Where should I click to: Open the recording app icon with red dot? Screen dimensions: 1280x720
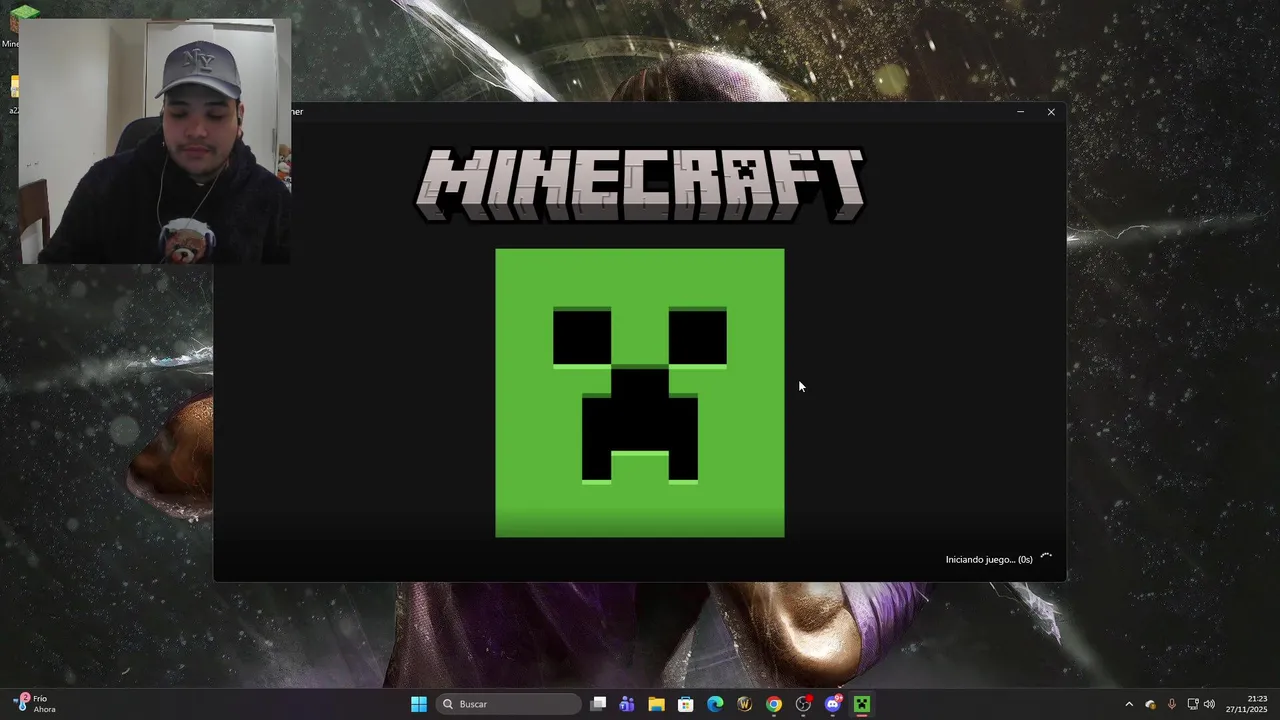(803, 704)
